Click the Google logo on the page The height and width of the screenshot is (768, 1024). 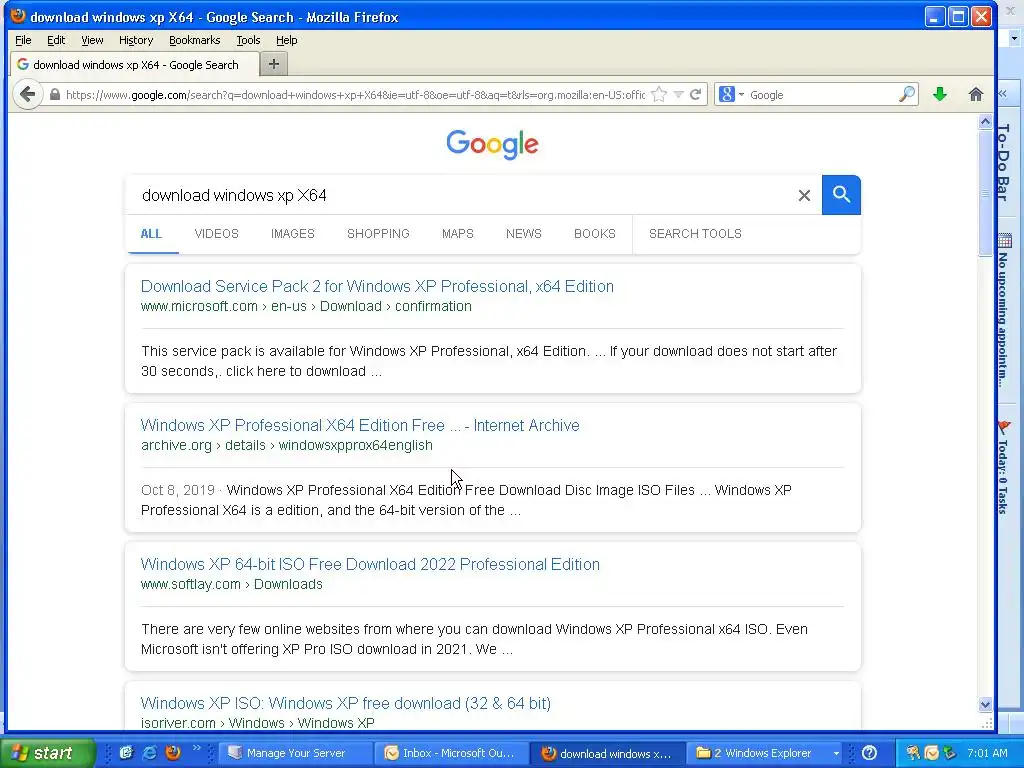pos(492,144)
